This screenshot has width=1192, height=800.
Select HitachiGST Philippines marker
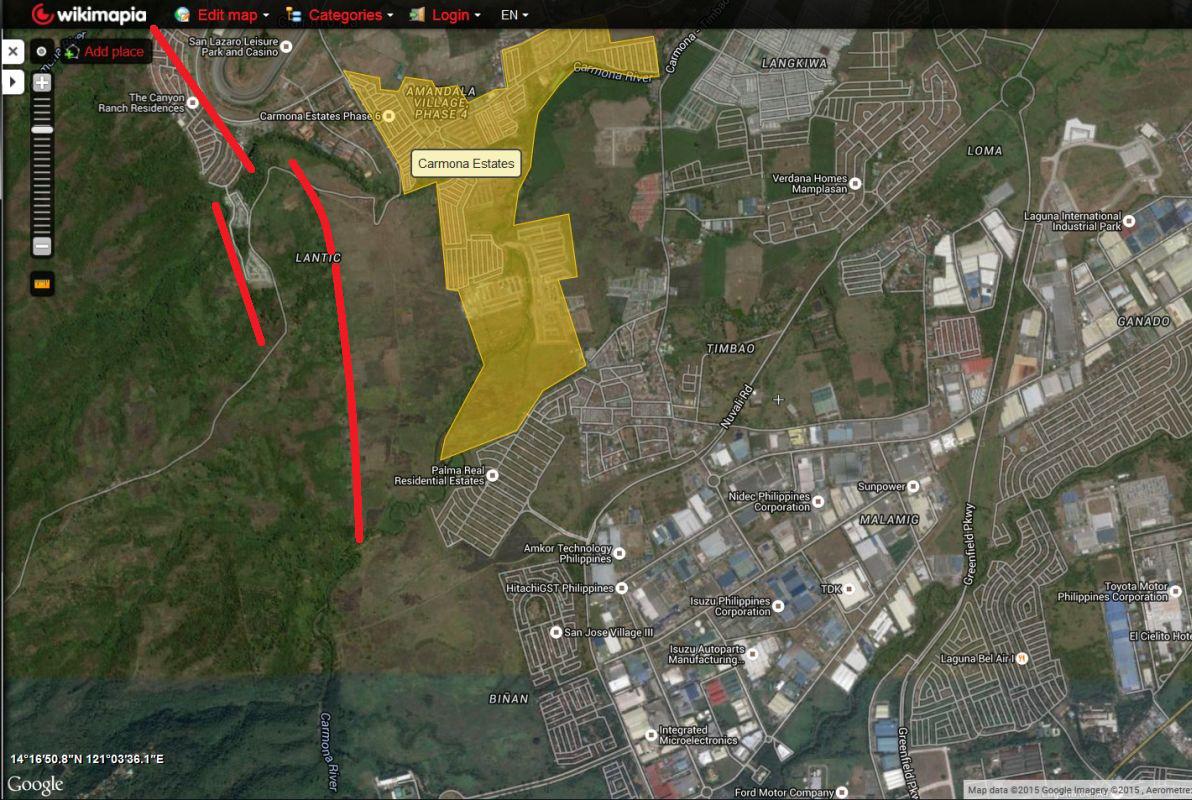click(x=622, y=588)
